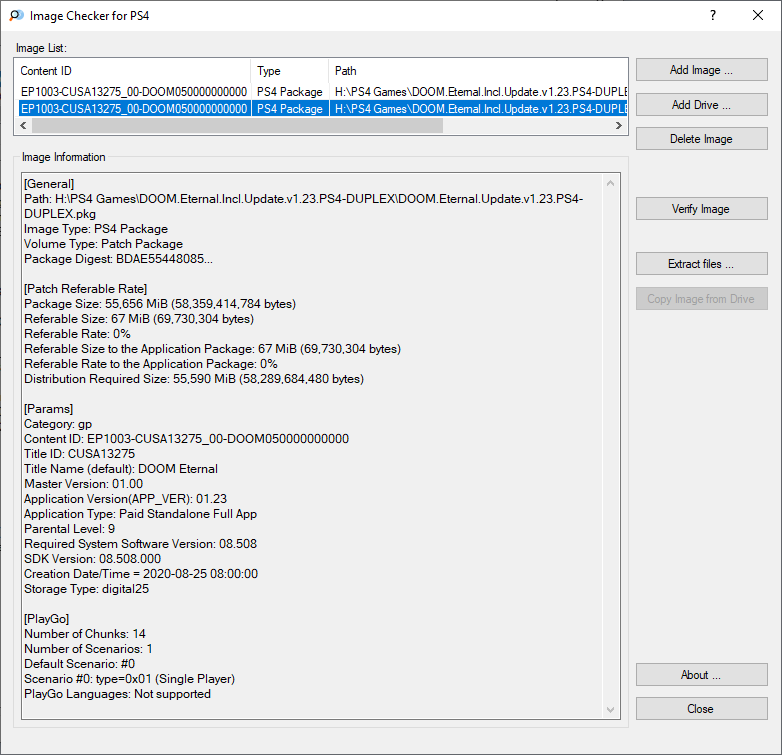
Task: Select the first unhighlighted image list row
Action: point(323,92)
